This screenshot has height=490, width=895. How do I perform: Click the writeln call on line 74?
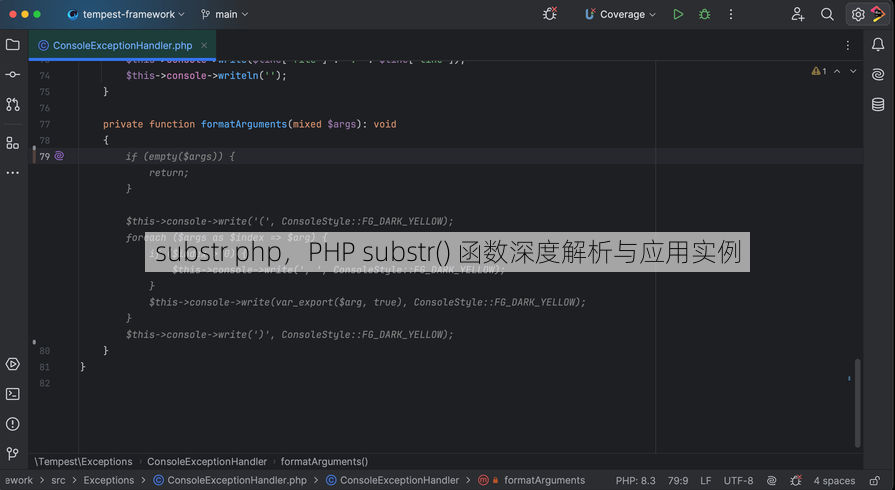tap(238, 75)
